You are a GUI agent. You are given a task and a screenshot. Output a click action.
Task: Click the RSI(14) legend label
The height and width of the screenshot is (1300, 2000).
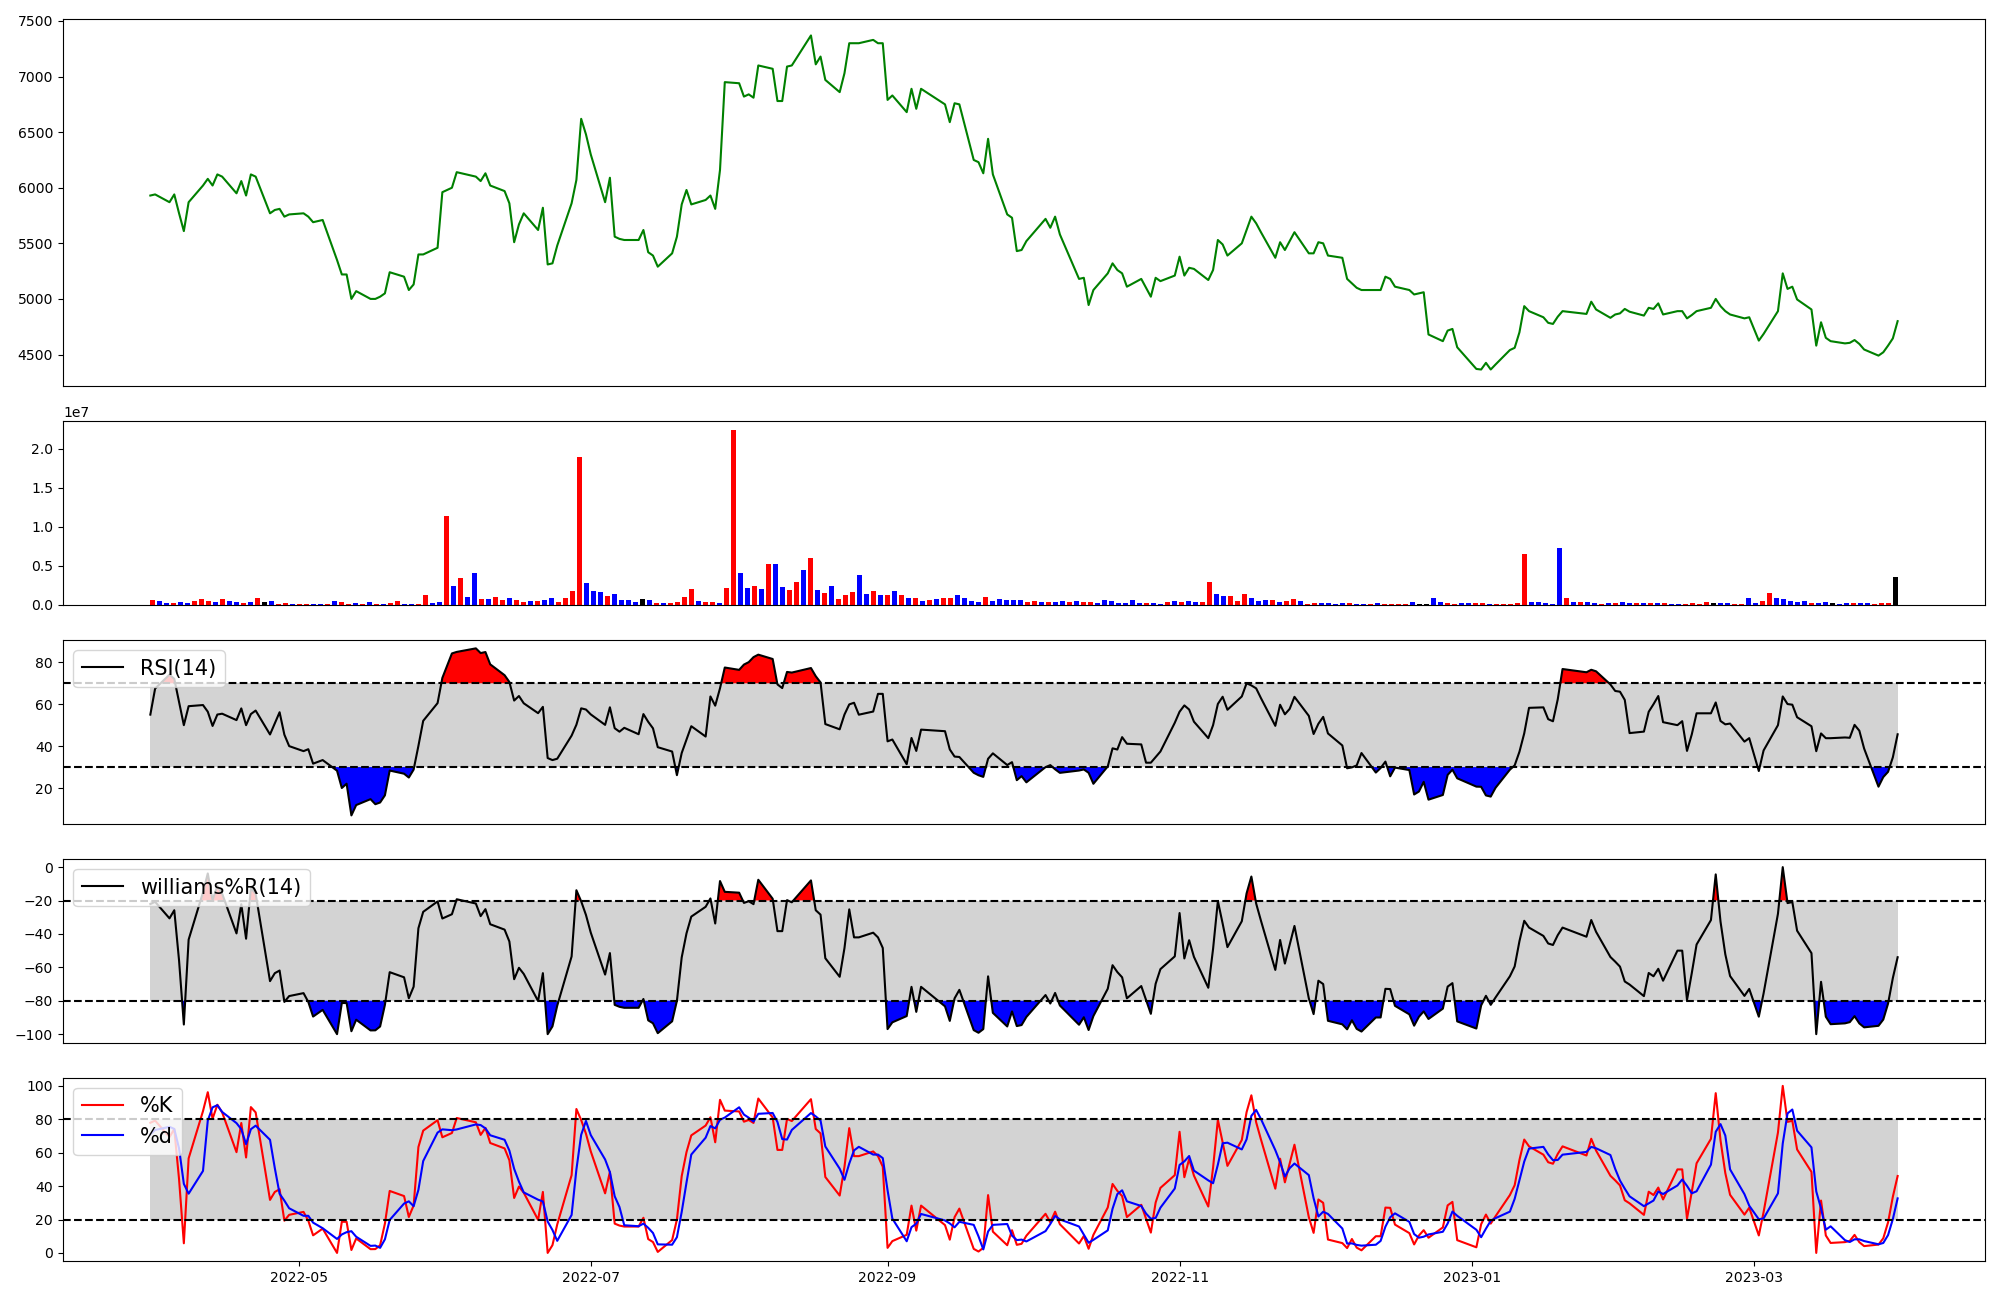(177, 668)
